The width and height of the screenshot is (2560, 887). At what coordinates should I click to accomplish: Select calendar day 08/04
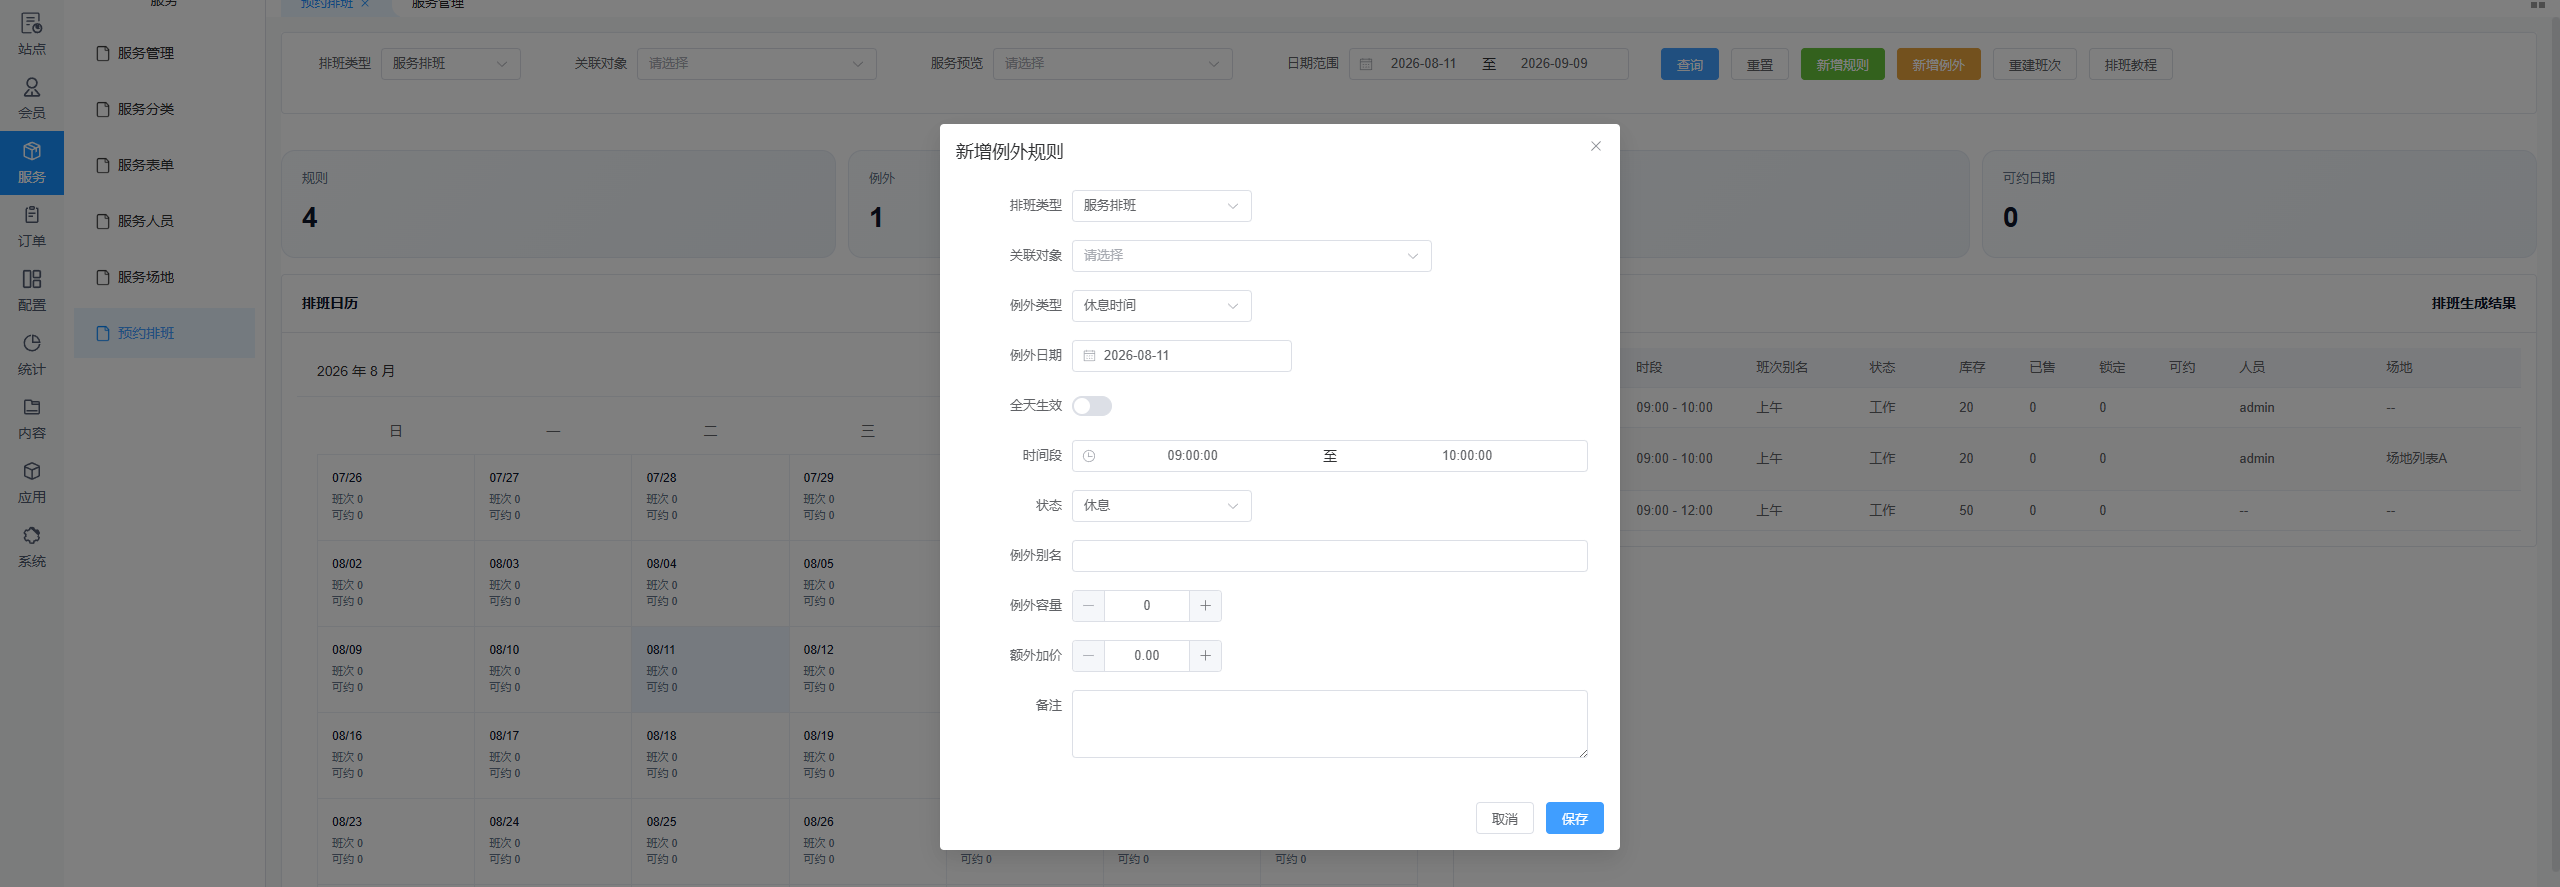tap(710, 584)
